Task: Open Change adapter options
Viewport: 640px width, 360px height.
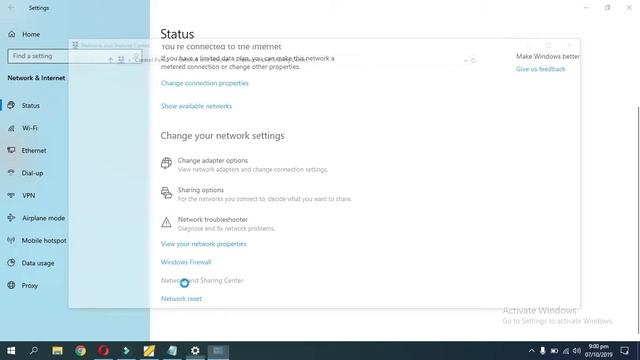Action: pos(213,160)
